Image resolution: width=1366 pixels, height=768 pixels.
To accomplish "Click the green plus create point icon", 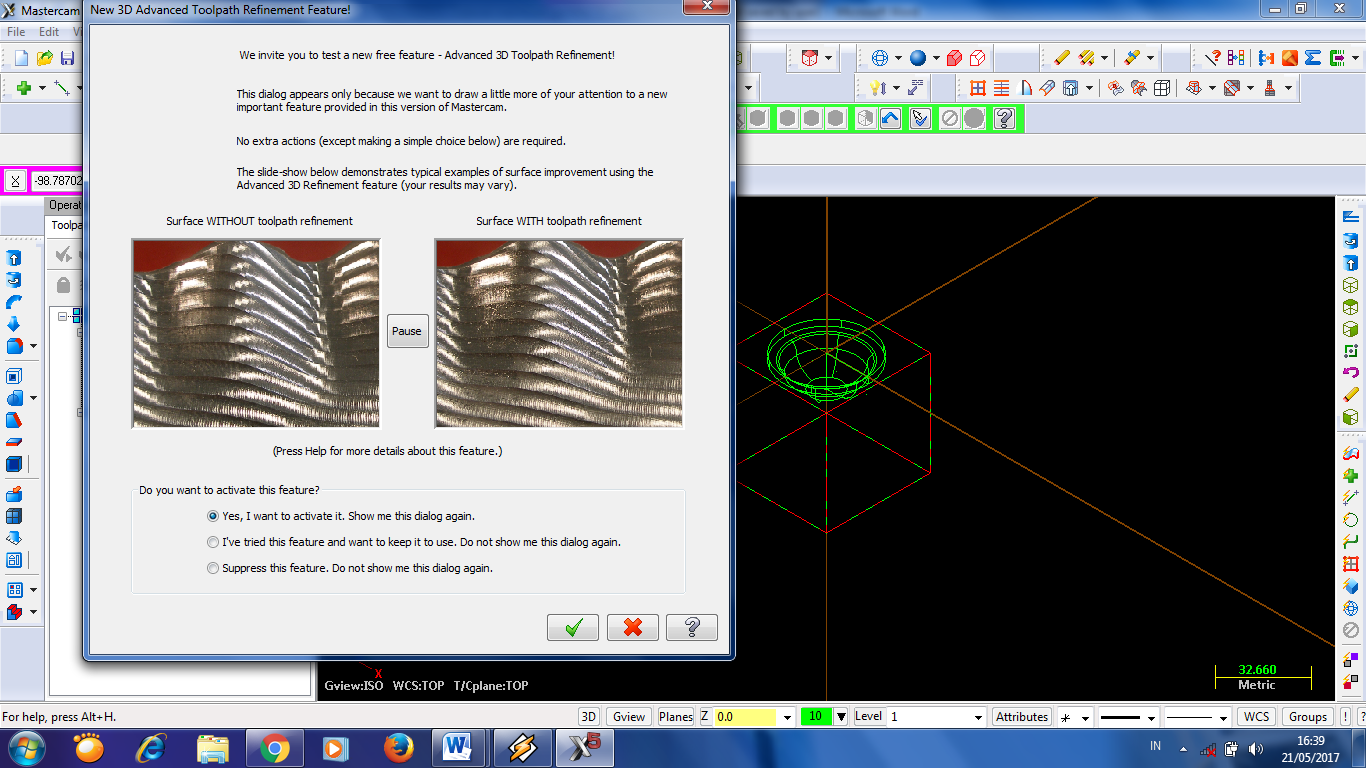I will click(x=24, y=88).
